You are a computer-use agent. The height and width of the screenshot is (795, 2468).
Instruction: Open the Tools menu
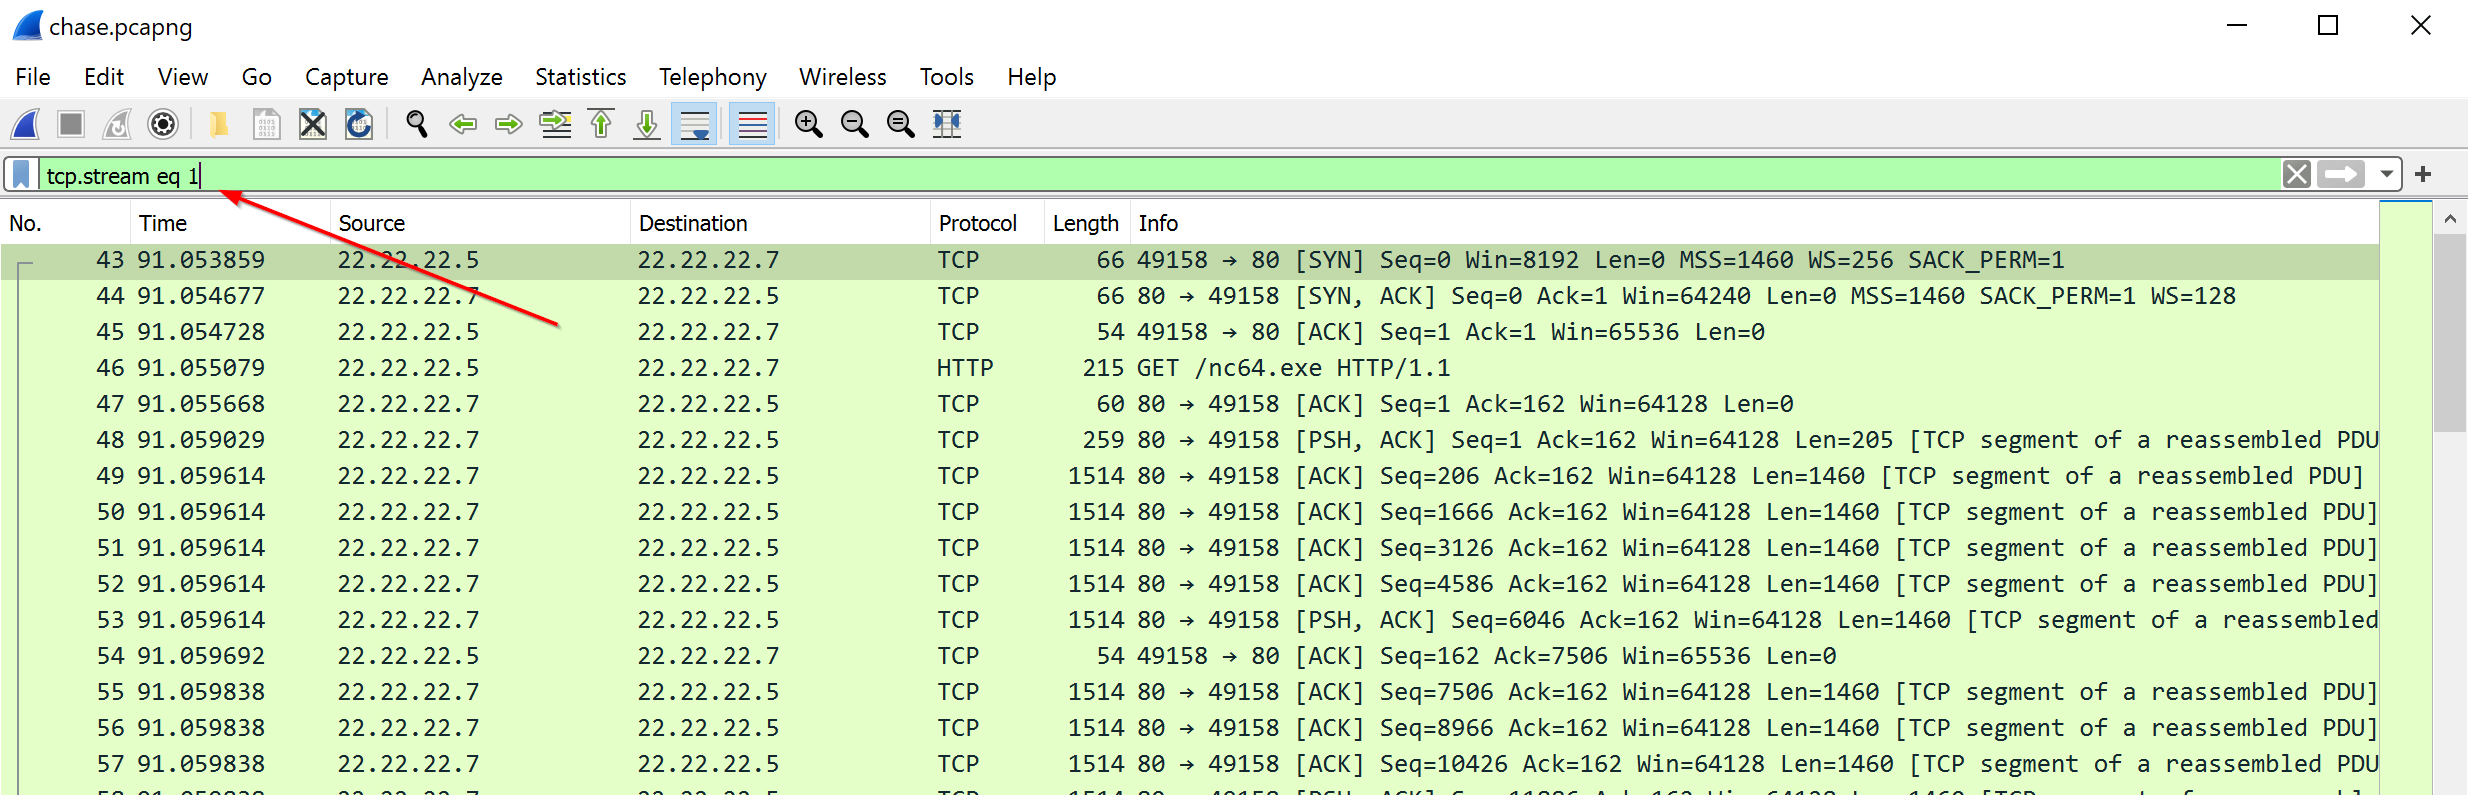[947, 77]
